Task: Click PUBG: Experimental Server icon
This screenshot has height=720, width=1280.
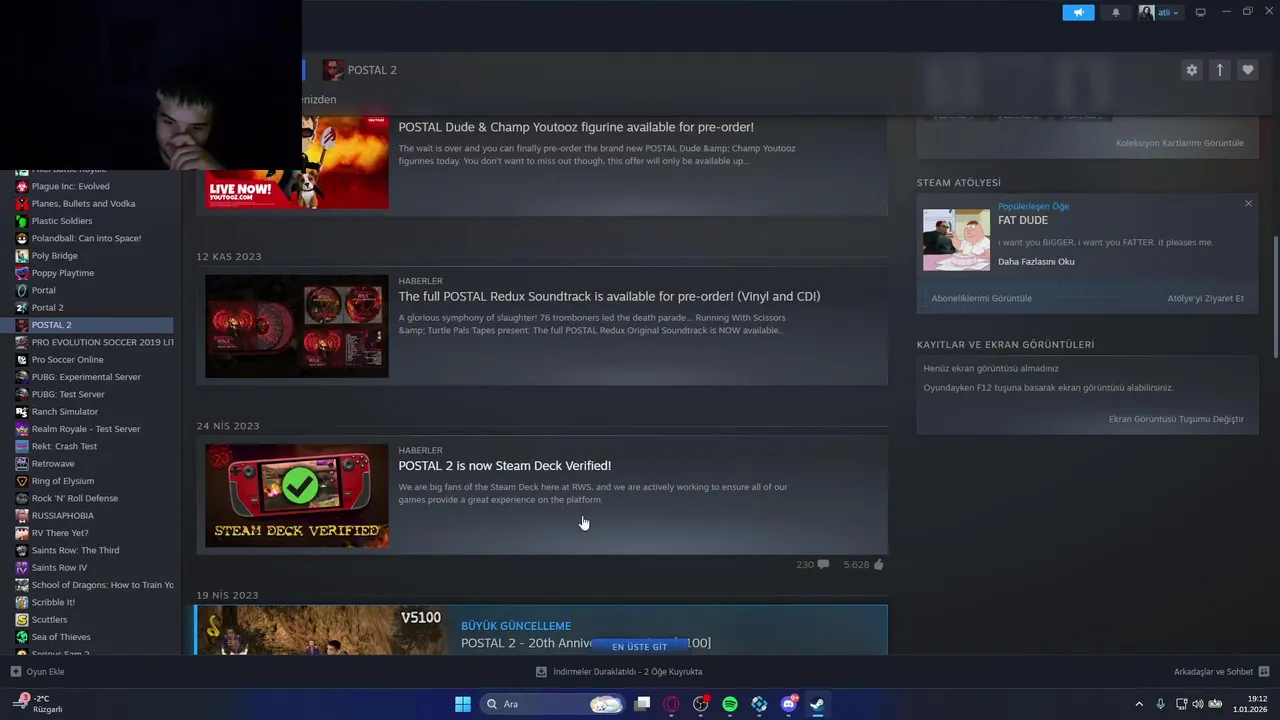Action: point(22,377)
